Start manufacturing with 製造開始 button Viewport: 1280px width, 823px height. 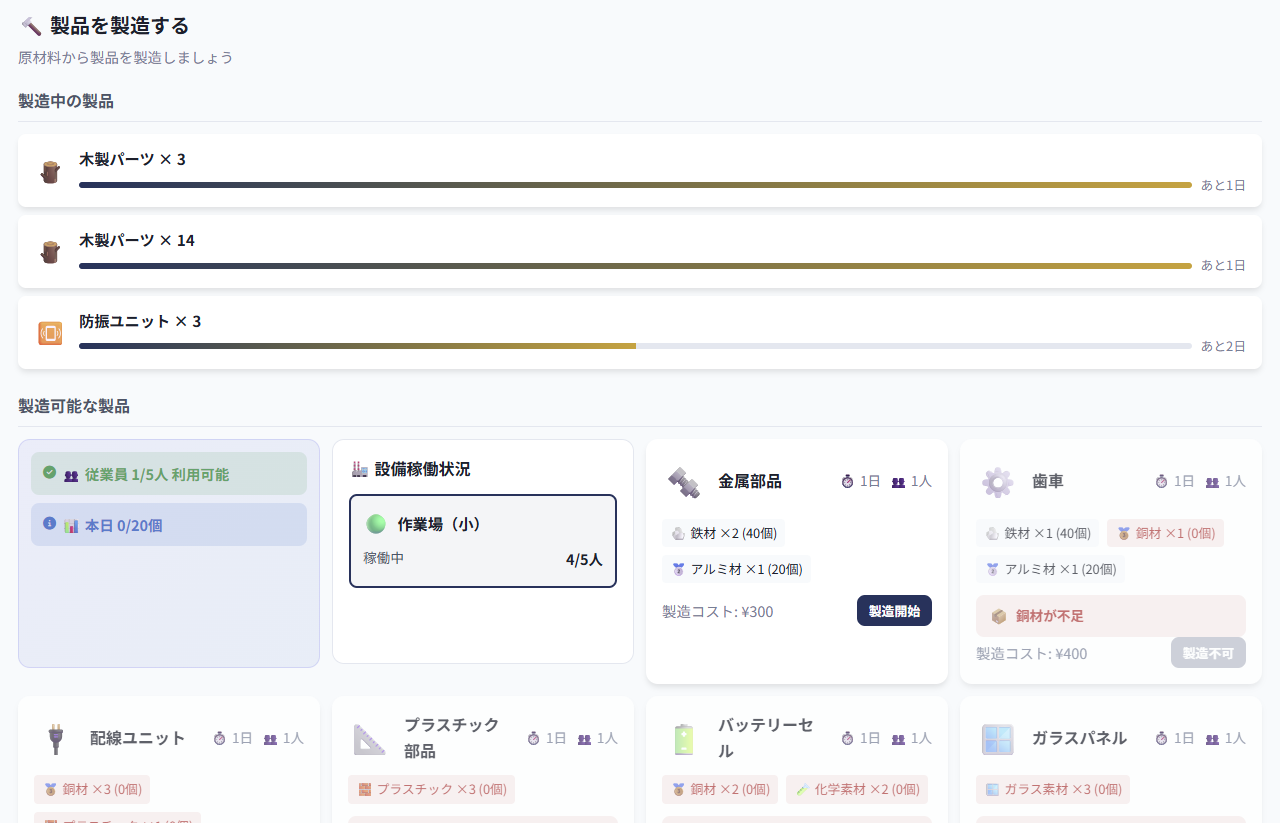894,611
